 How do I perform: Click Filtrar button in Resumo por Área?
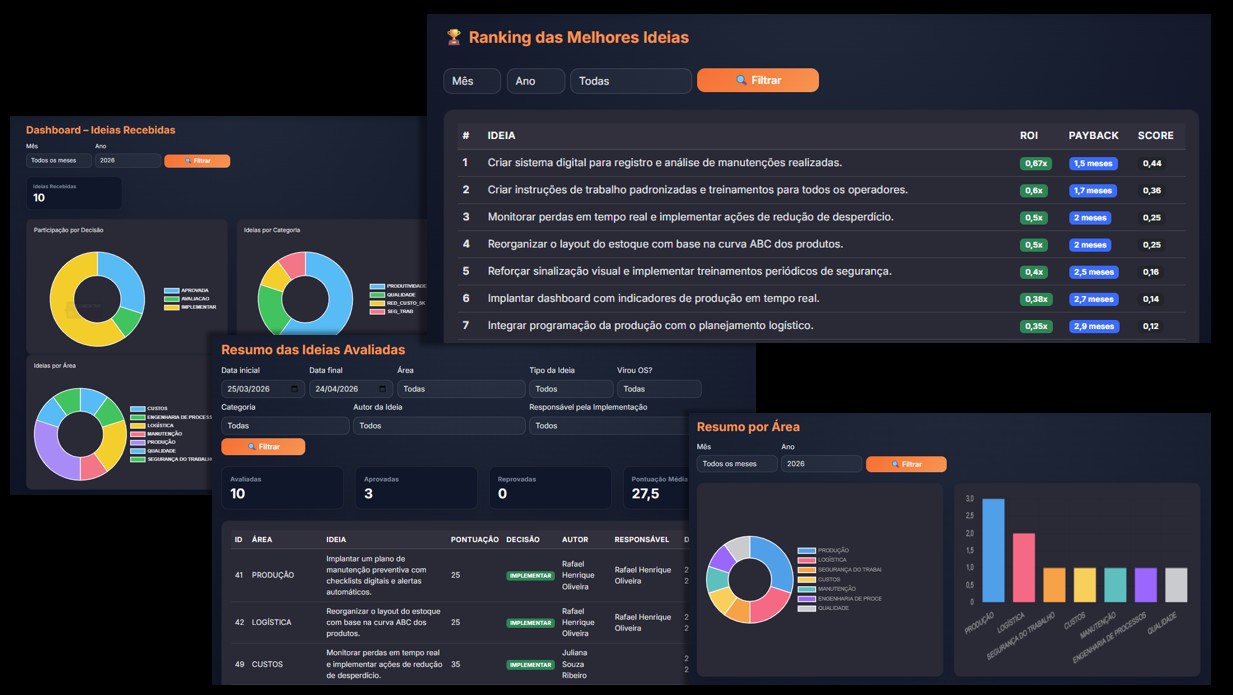point(906,464)
